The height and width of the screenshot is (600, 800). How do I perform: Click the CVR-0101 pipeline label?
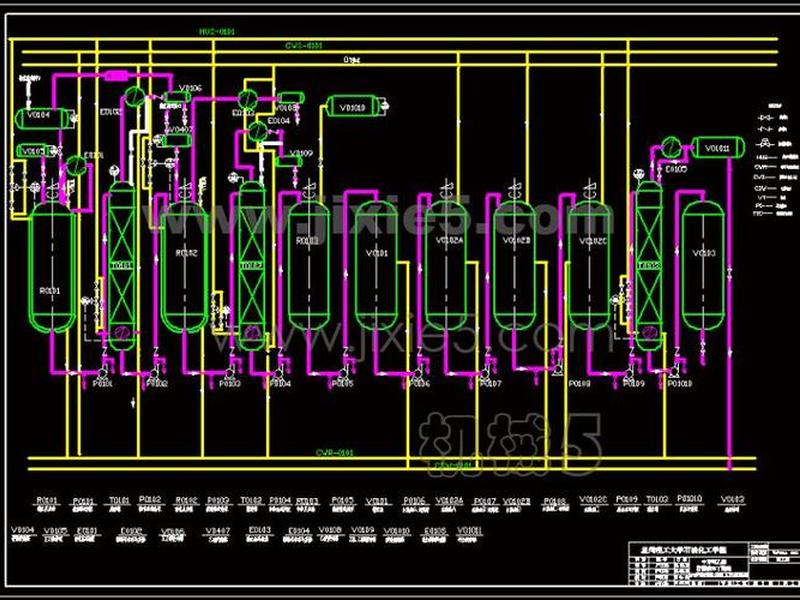(334, 453)
